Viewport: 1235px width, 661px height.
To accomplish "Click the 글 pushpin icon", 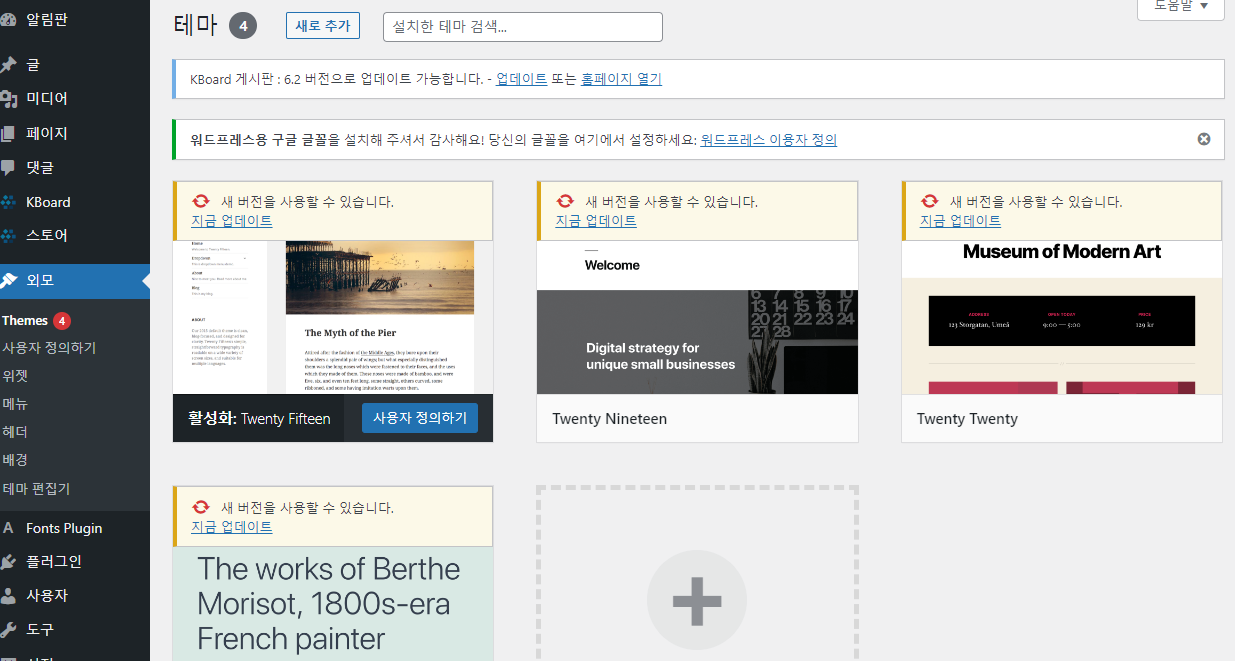I will [x=8, y=65].
